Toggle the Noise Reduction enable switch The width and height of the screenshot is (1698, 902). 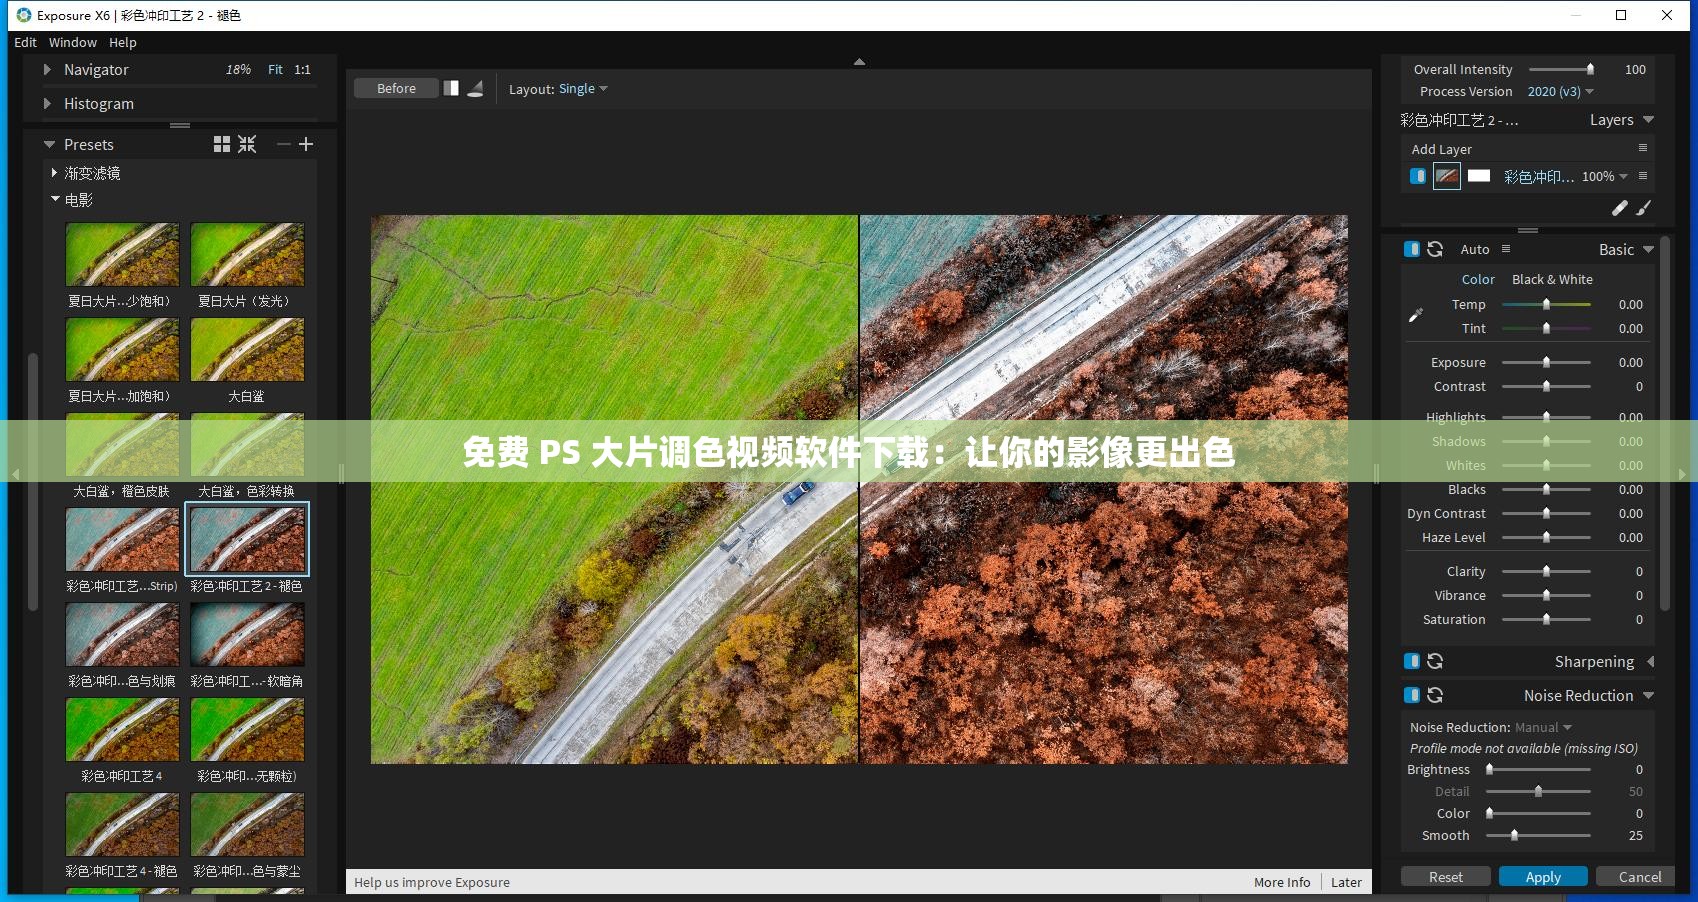point(1412,694)
